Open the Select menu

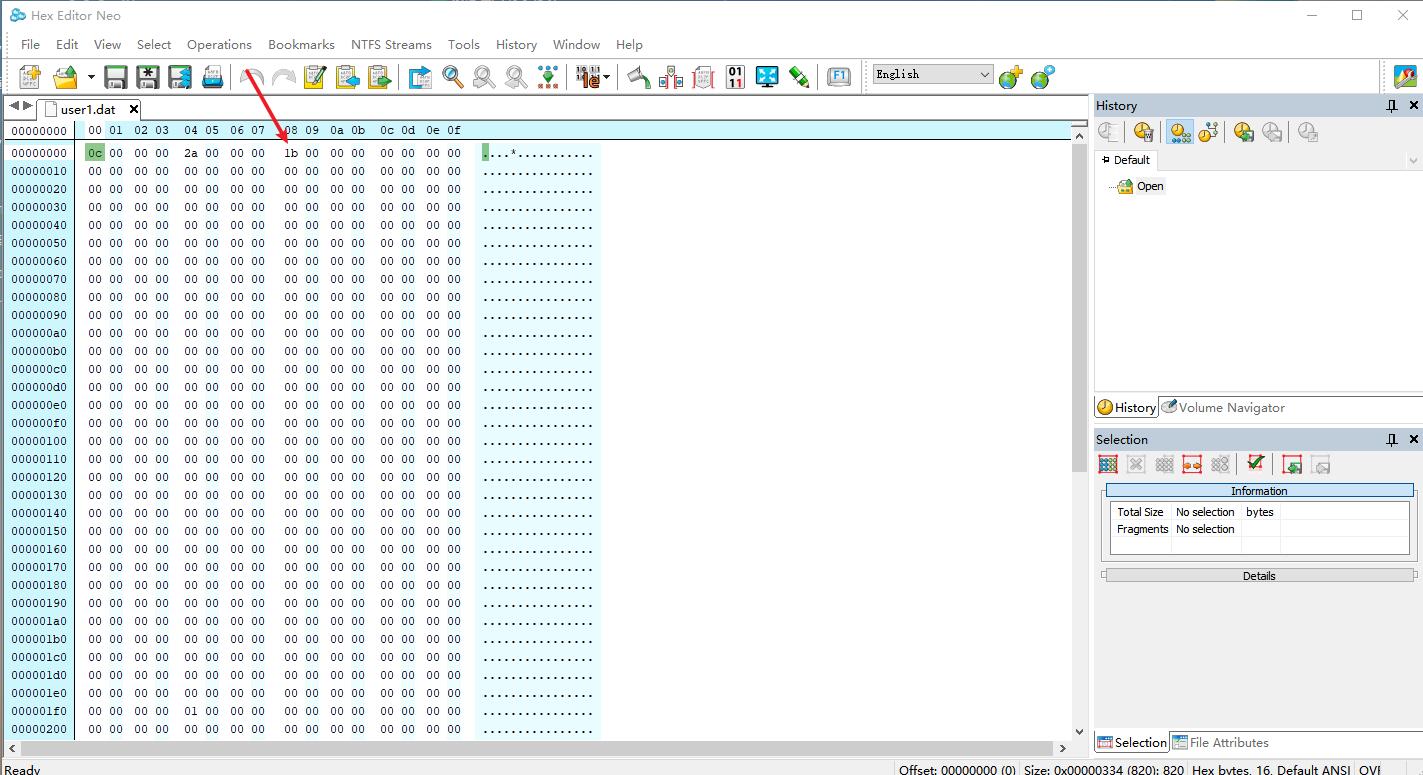[x=154, y=44]
